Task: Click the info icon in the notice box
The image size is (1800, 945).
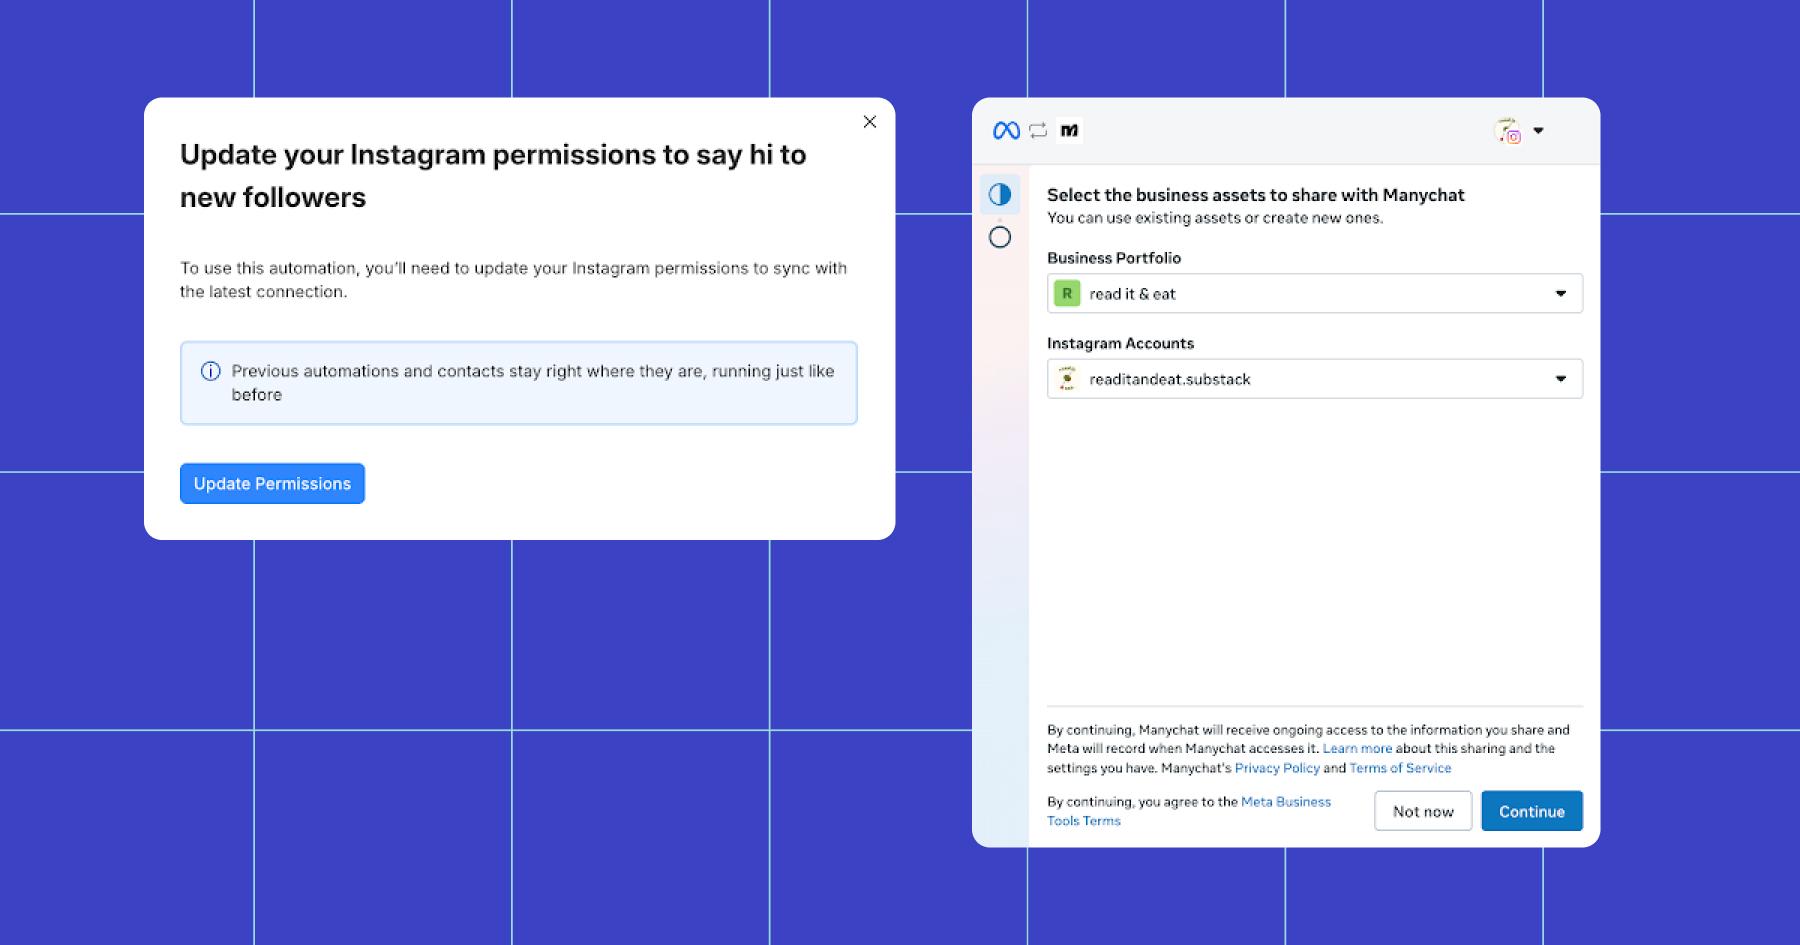Action: coord(211,371)
